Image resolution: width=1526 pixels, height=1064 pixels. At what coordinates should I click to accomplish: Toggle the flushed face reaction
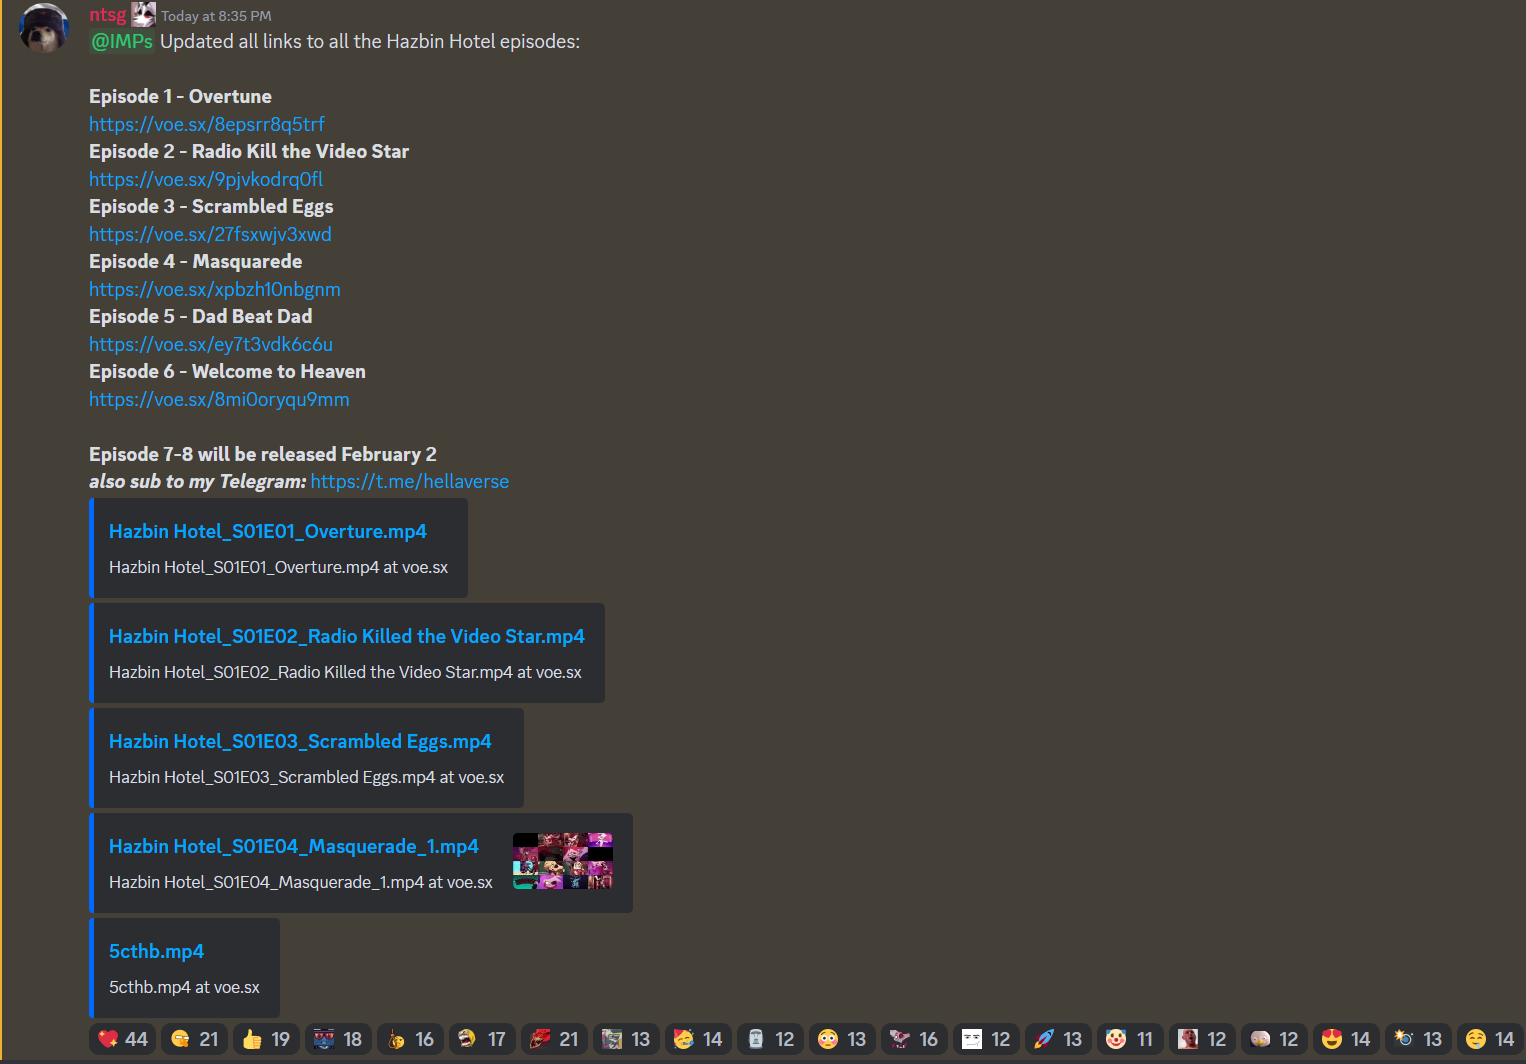(x=843, y=1039)
